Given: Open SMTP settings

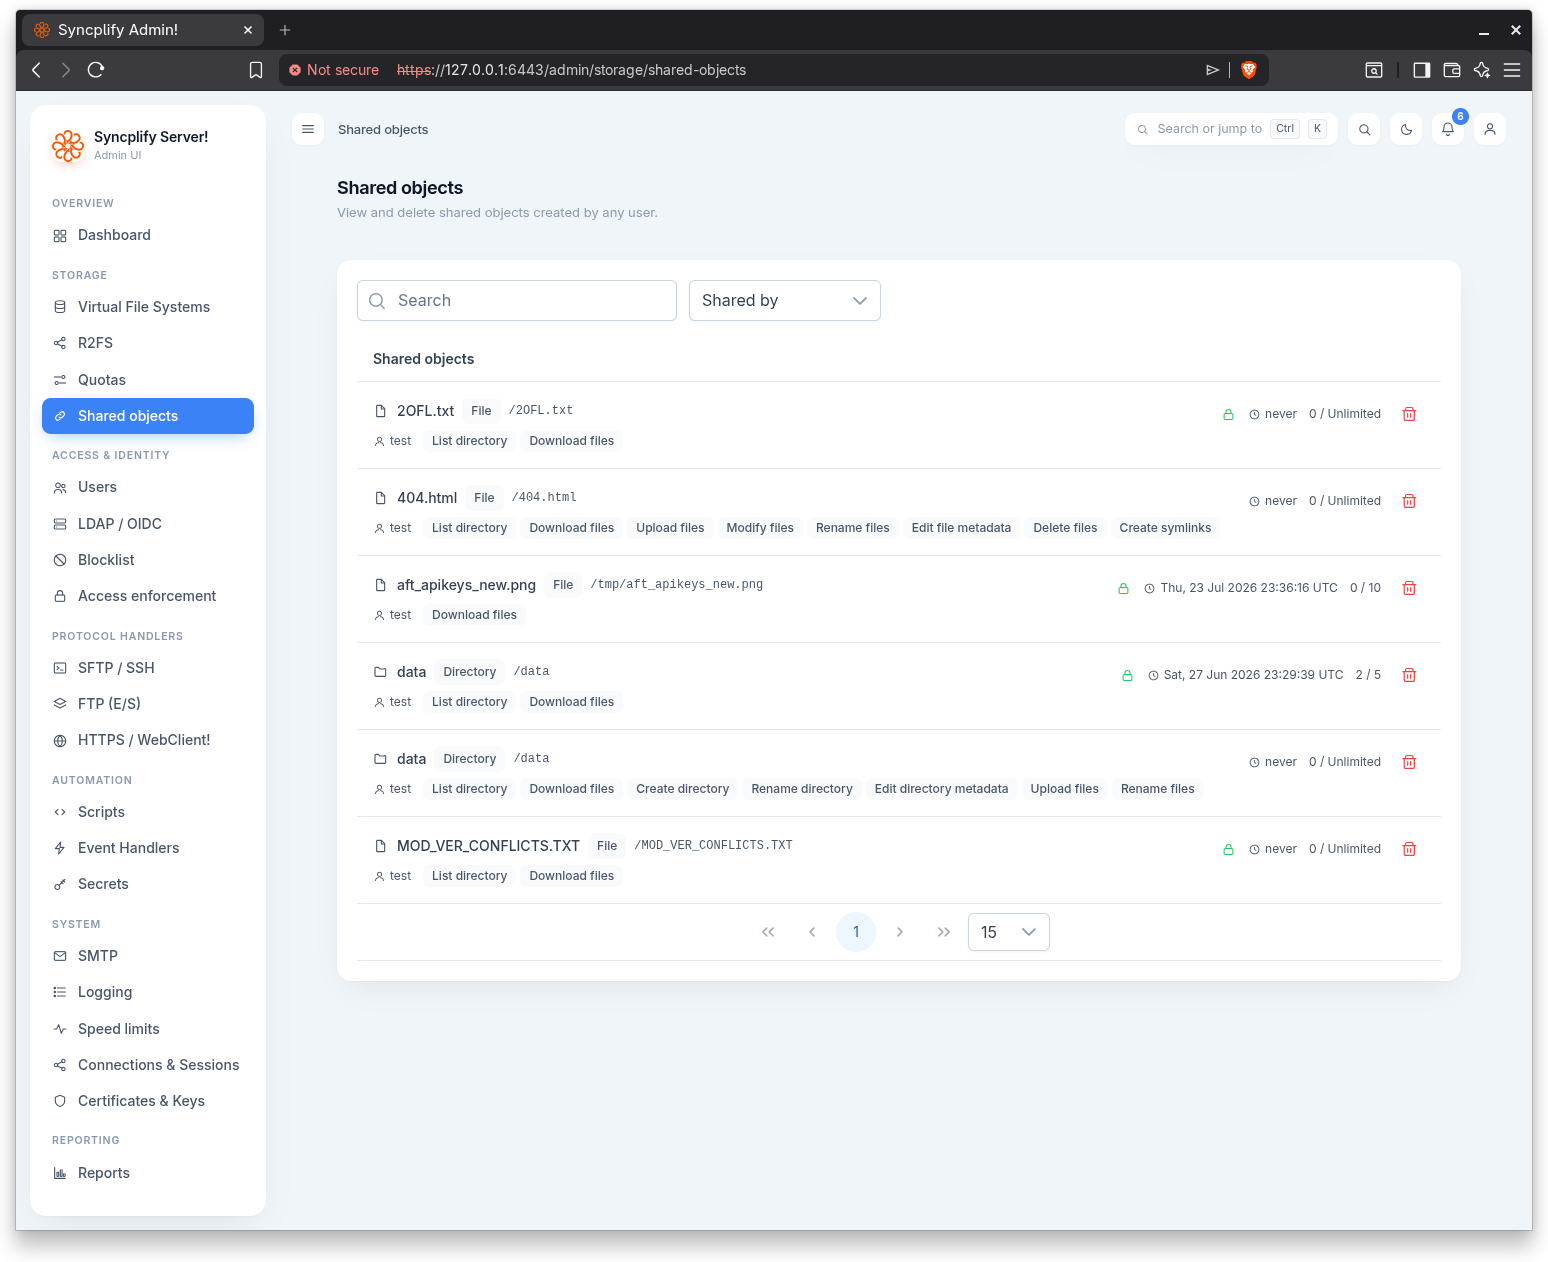Looking at the screenshot, I should coord(148,956).
